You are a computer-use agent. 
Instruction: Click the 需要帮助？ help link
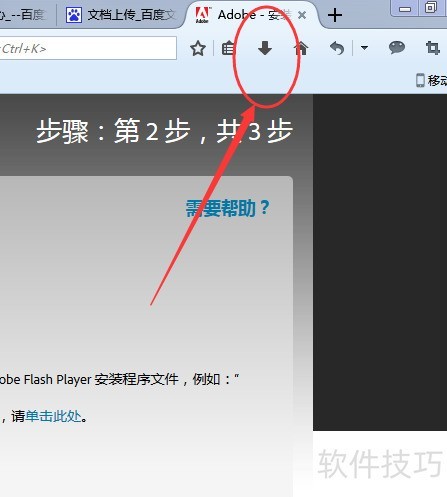pos(227,208)
